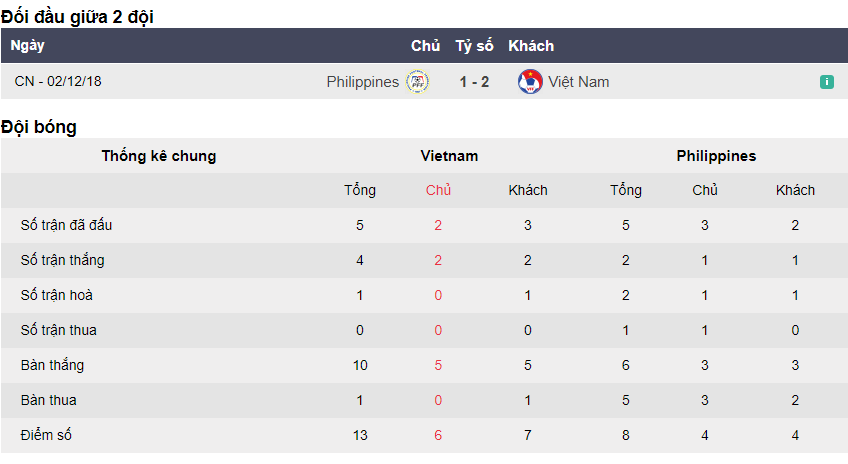Click the Việt Nam team crest icon
This screenshot has width=848, height=464.
[x=530, y=82]
